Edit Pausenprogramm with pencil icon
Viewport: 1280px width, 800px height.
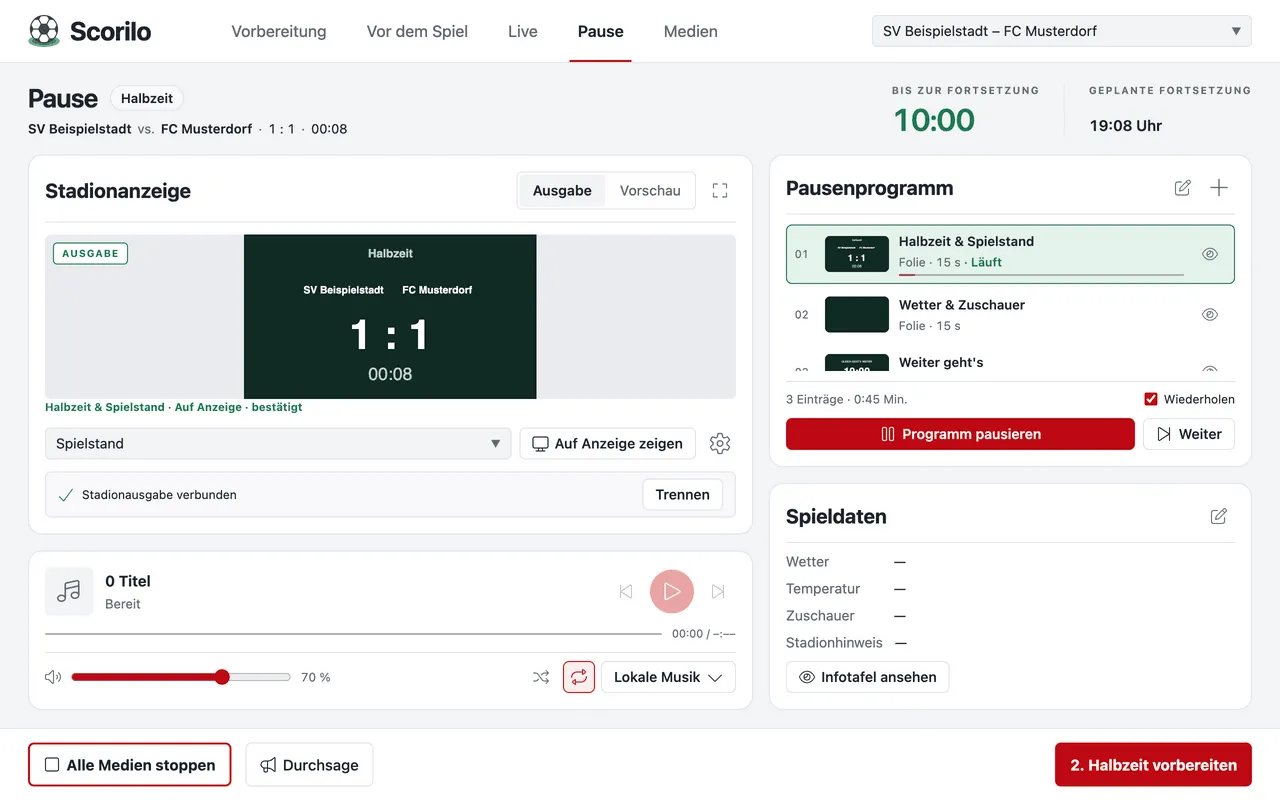(1183, 188)
